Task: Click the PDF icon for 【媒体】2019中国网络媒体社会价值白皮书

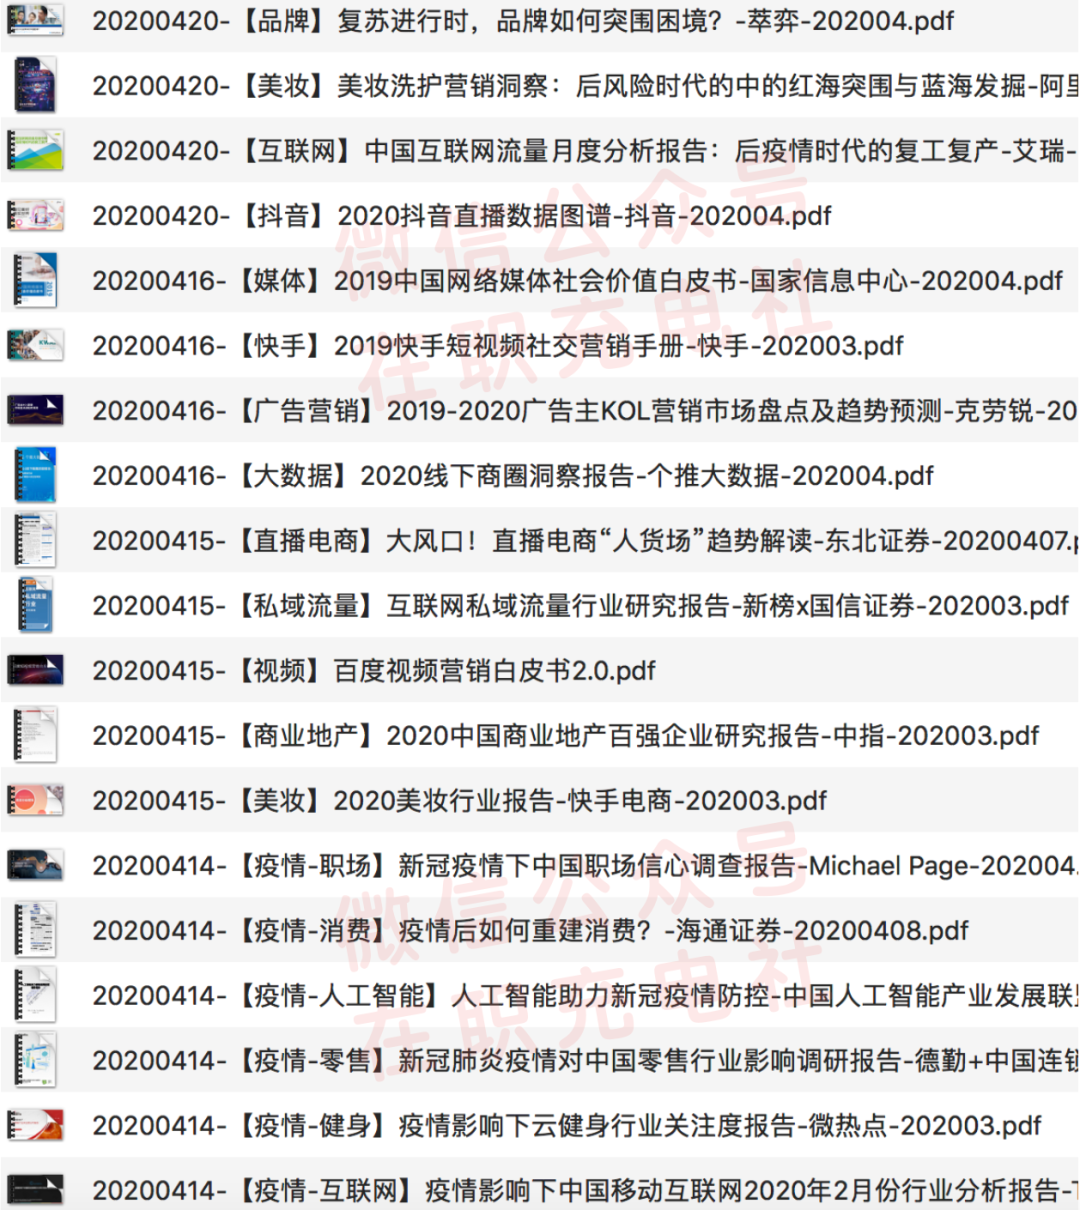Action: click(35, 280)
